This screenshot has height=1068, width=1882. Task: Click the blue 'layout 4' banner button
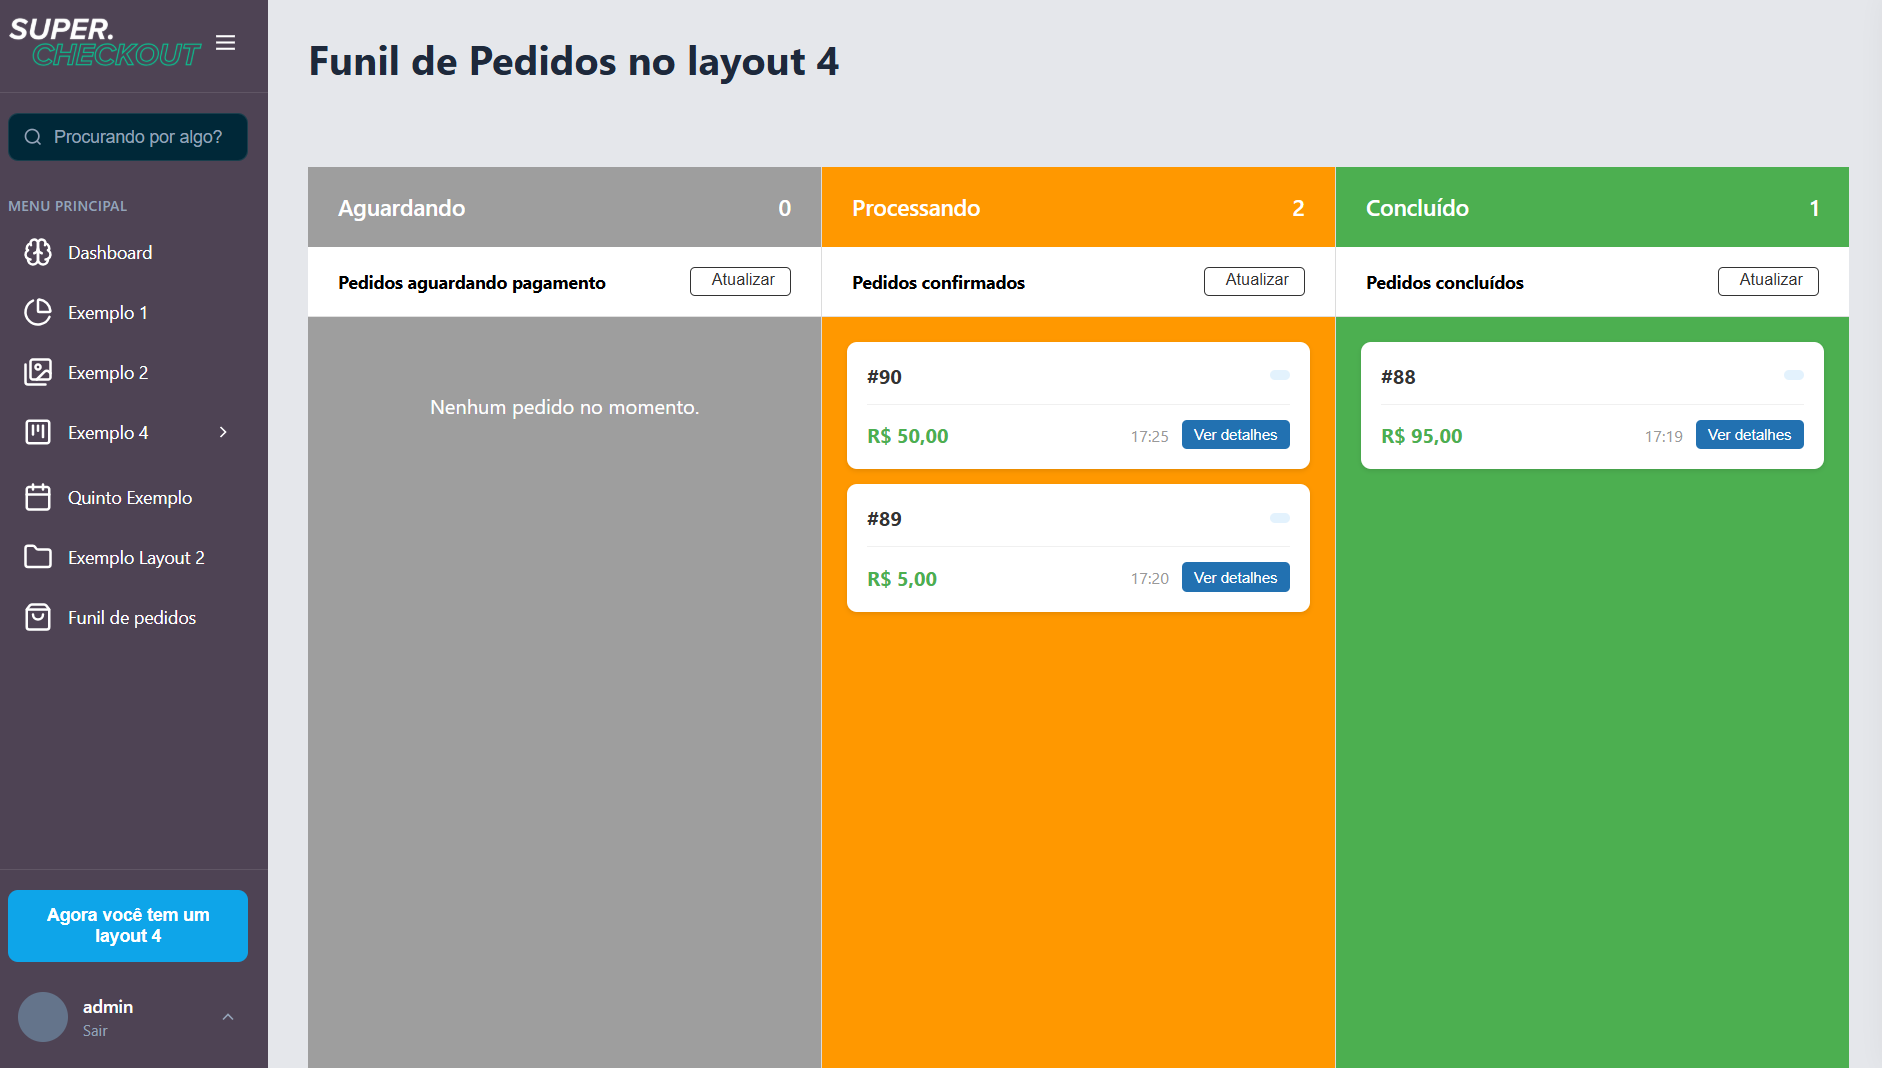click(x=128, y=926)
